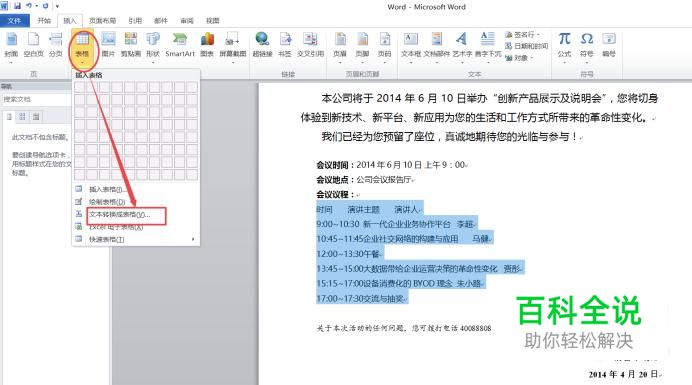The image size is (692, 385).
Task: Choose Draw Table (绘制表格) menu entry
Action: click(x=136, y=201)
